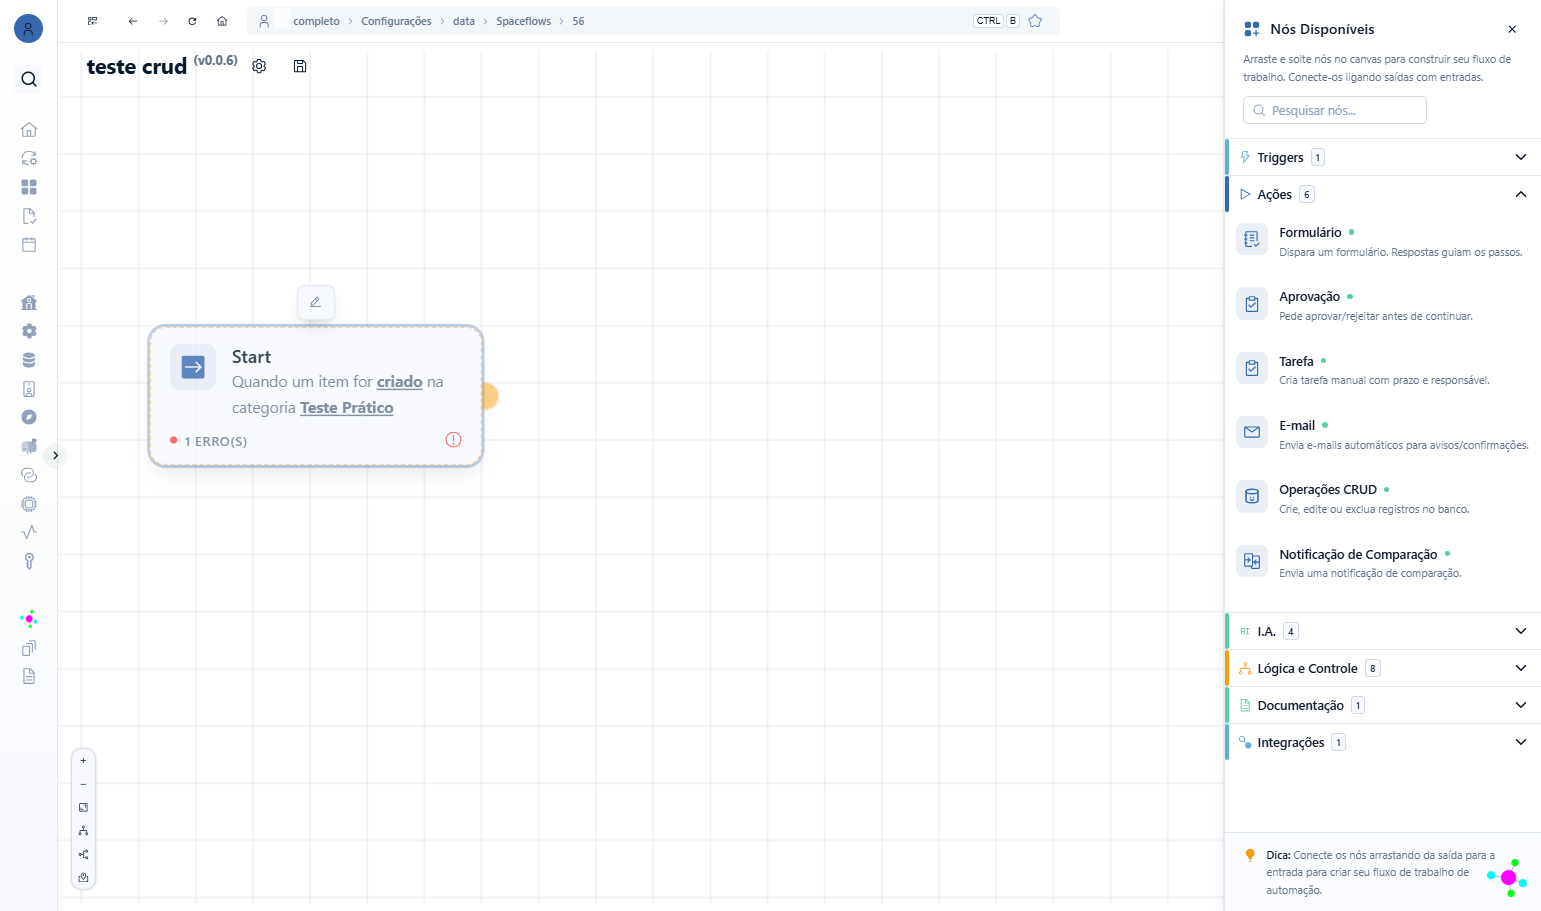The height and width of the screenshot is (911, 1541).
Task: Fit the canvas view to screen
Action: pos(83,807)
